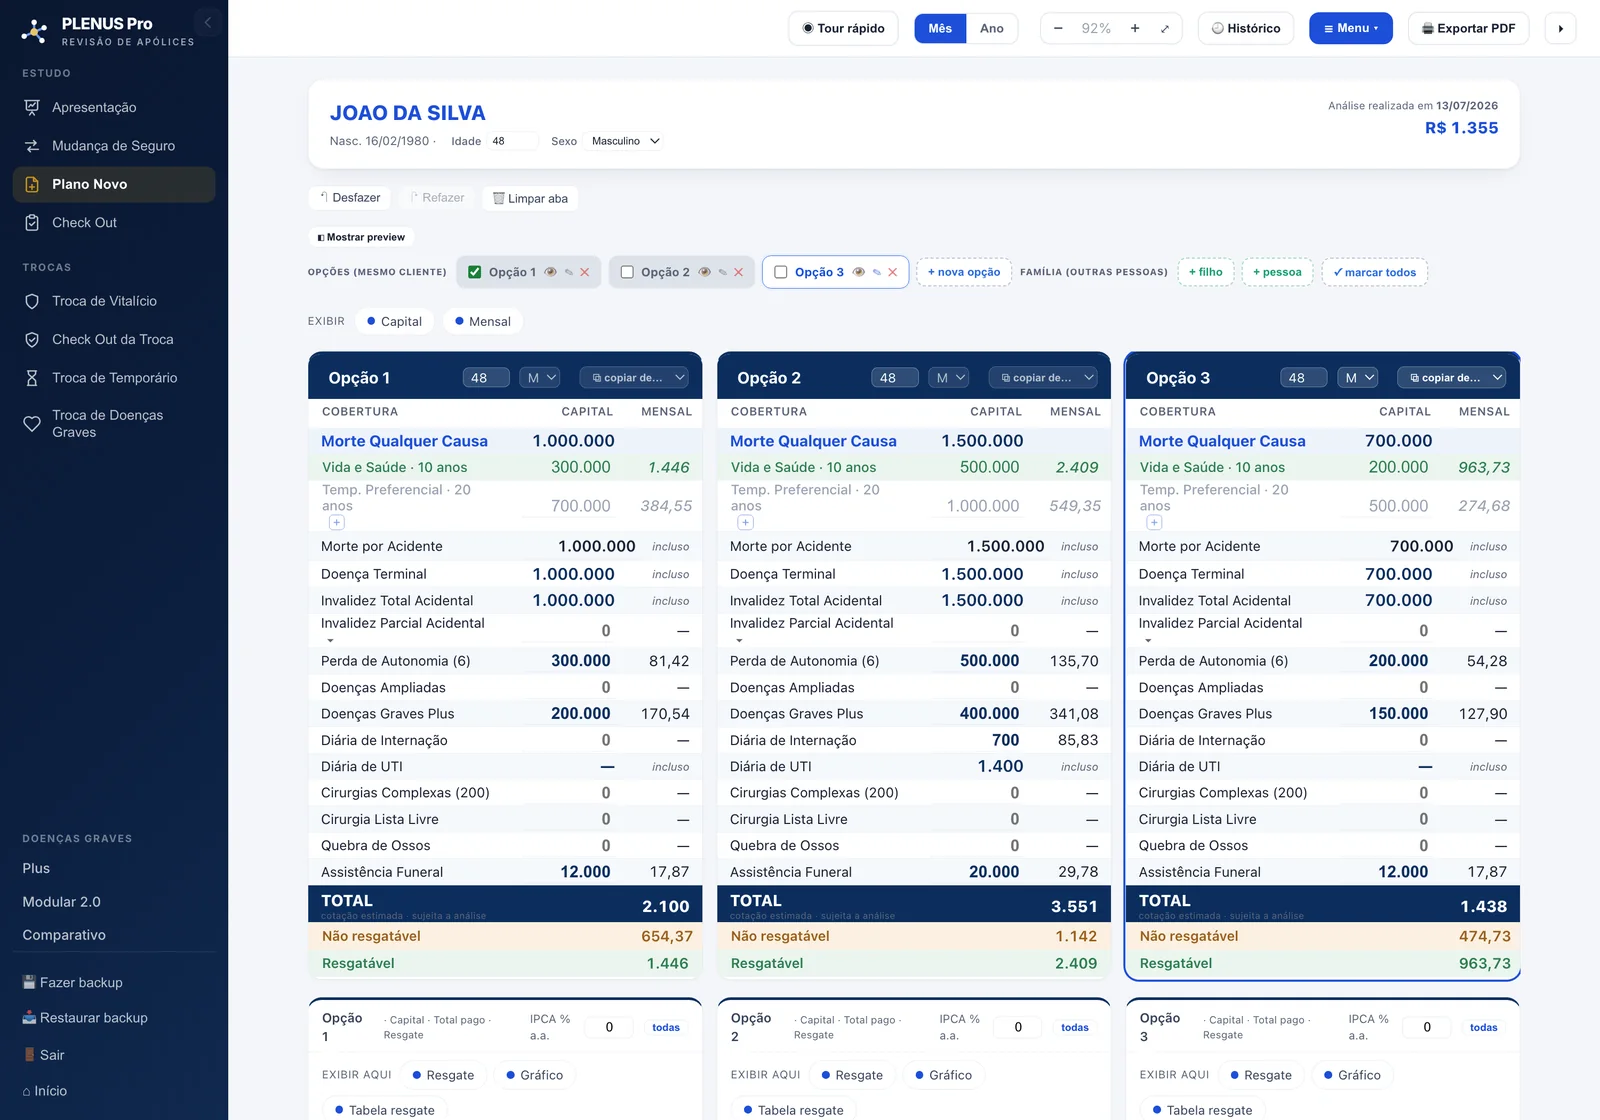Click the plus icon under Temp. Preferencial in Opção 3
The height and width of the screenshot is (1120, 1600).
(1154, 522)
